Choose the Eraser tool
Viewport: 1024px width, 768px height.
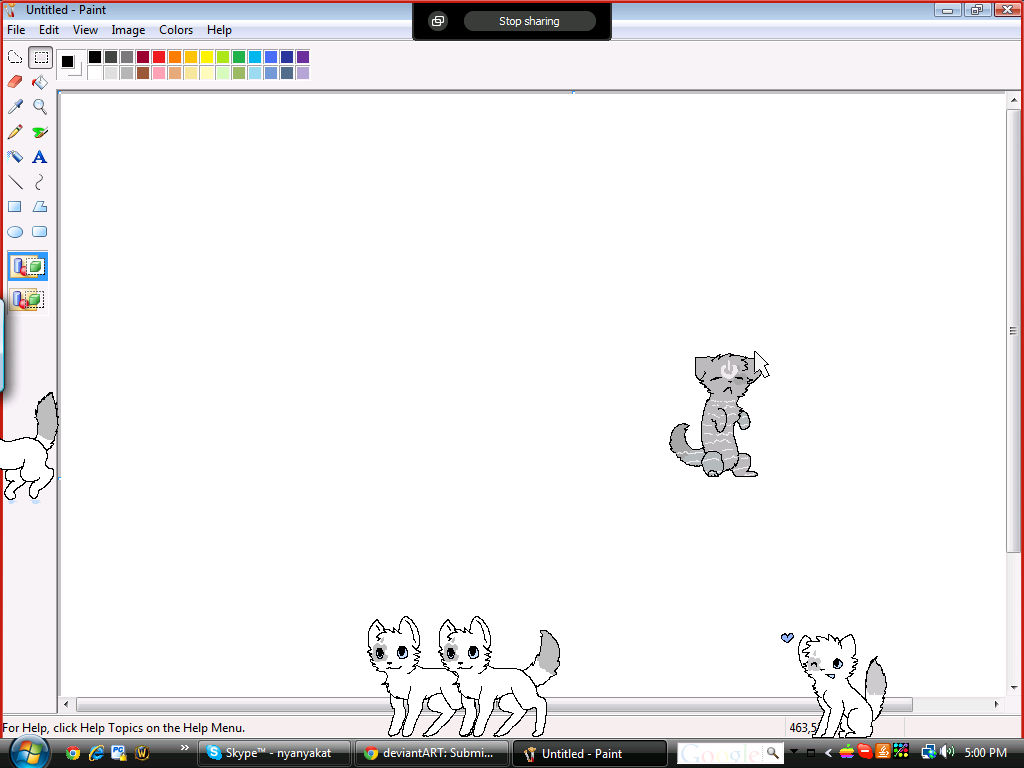15,82
